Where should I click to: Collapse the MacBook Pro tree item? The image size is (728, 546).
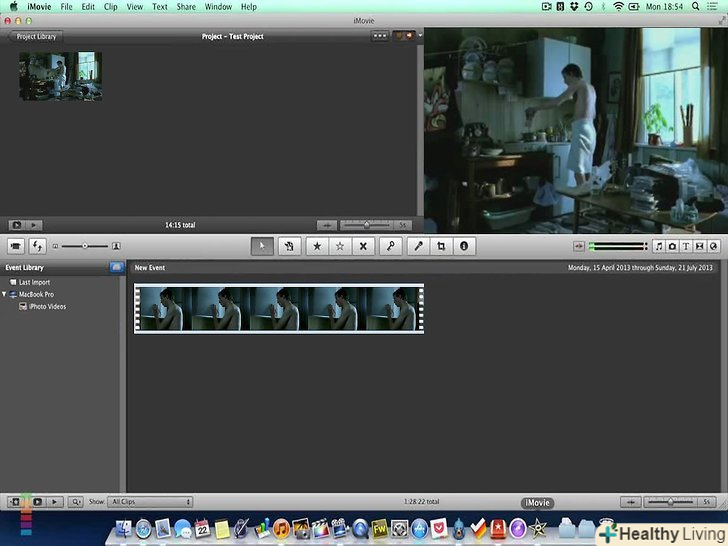tap(5, 295)
